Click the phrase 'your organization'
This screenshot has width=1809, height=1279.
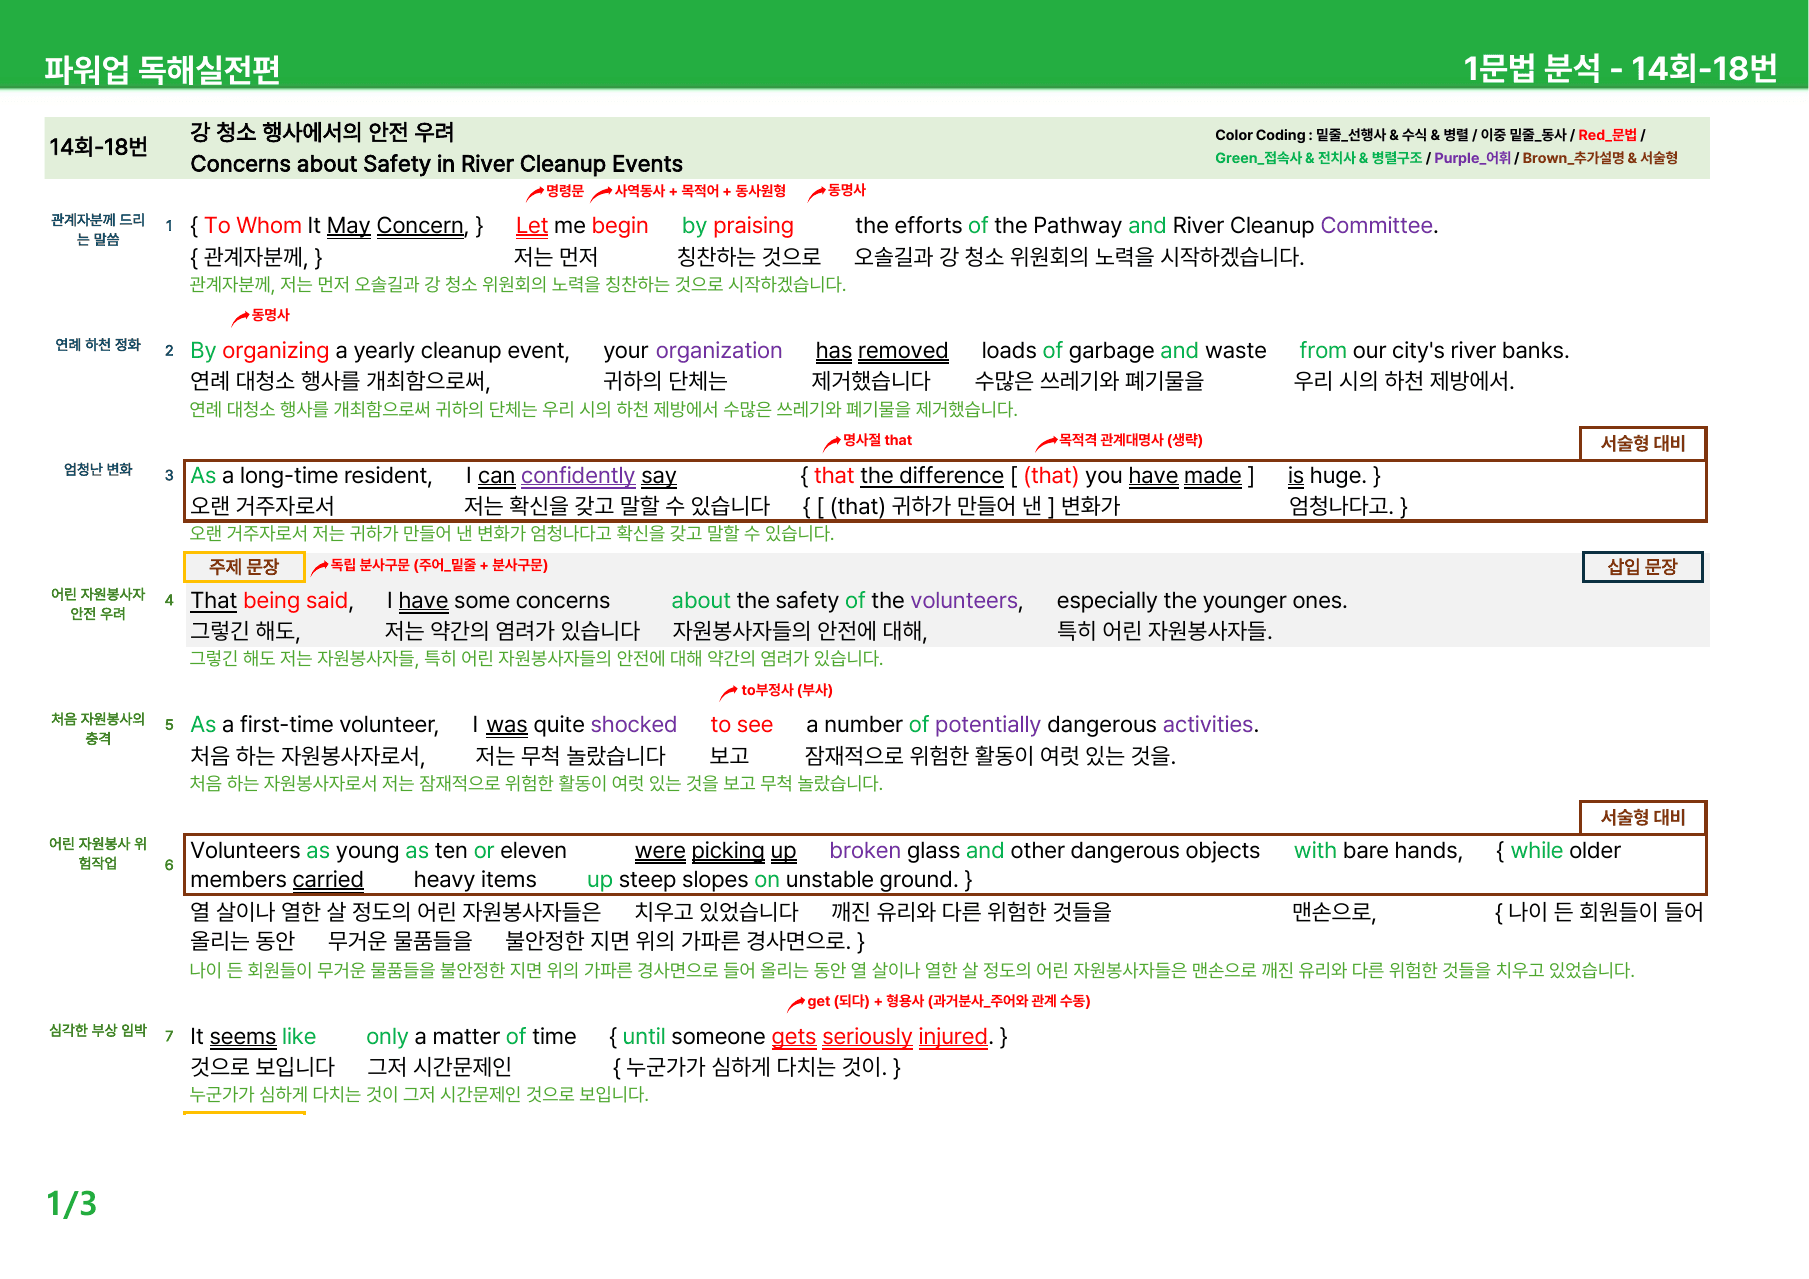(x=692, y=351)
